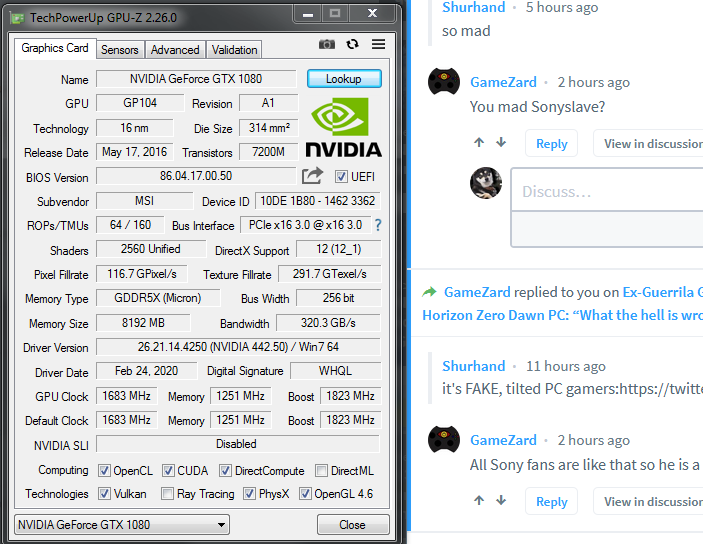Toggle the Vulkan checkbox
This screenshot has width=703, height=544.
pyautogui.click(x=104, y=494)
